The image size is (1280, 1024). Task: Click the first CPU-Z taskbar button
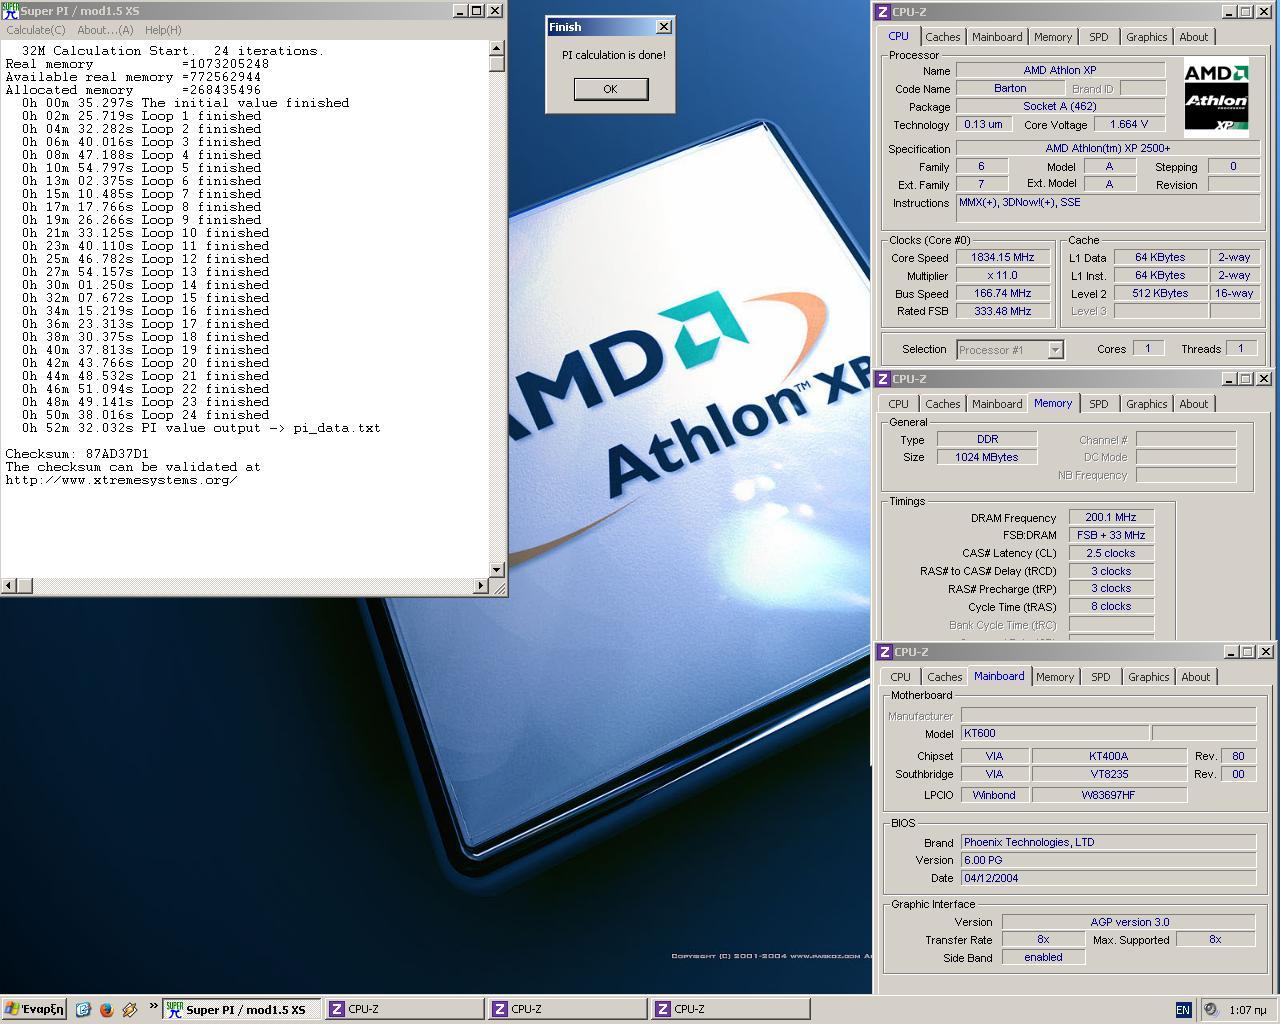(404, 1009)
